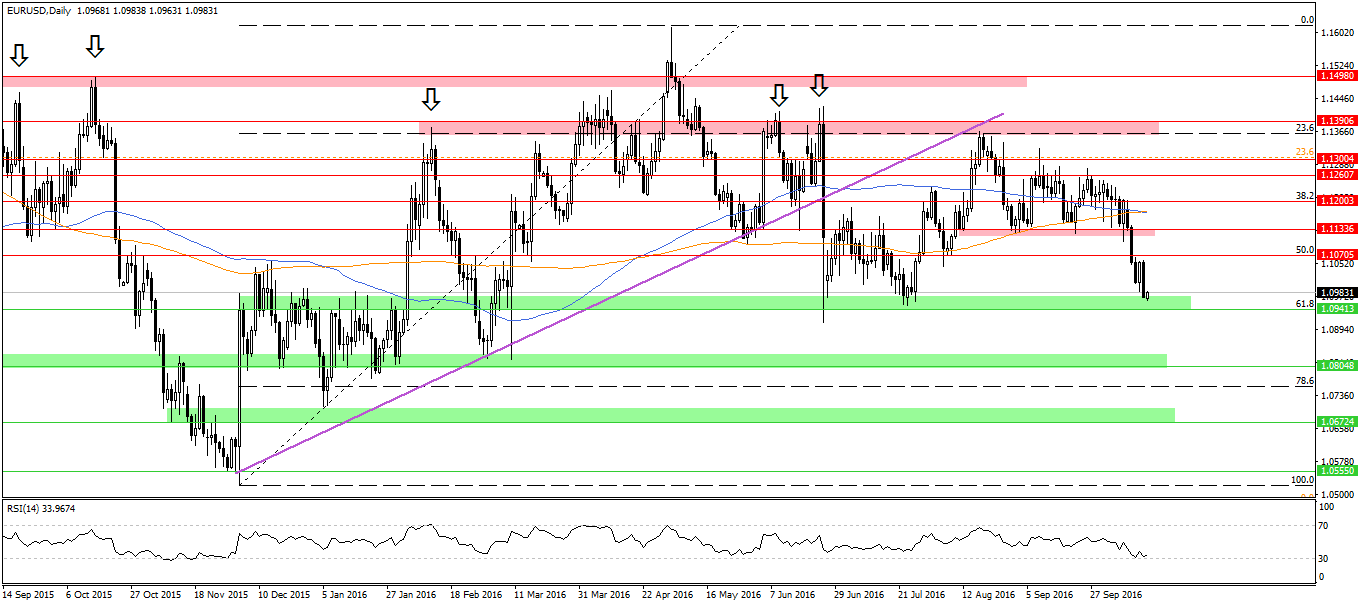Click the down arrow above October 2015 peak
This screenshot has height=606, width=1358.
click(x=95, y=46)
